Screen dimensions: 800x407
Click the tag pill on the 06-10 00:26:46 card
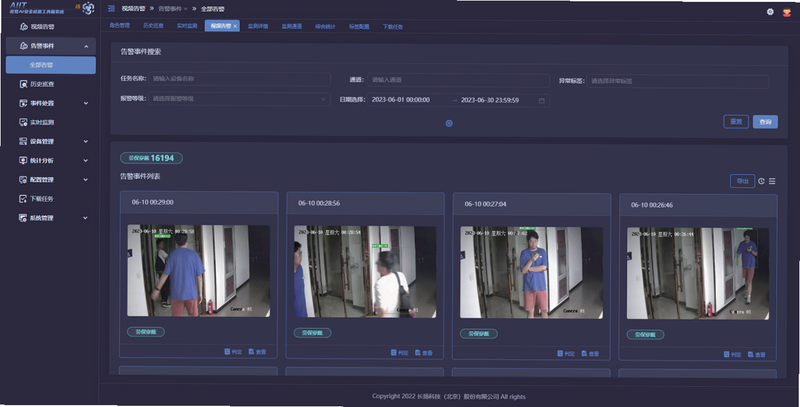(645, 335)
